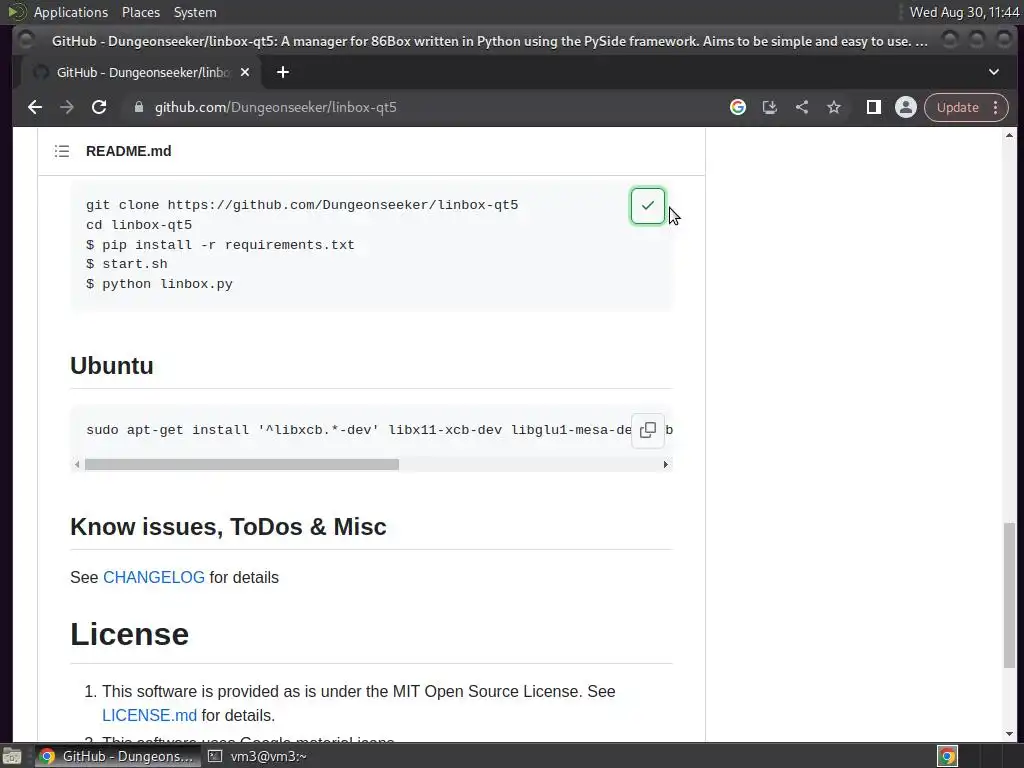Open the README outline list icon
This screenshot has width=1024, height=768.
click(62, 151)
